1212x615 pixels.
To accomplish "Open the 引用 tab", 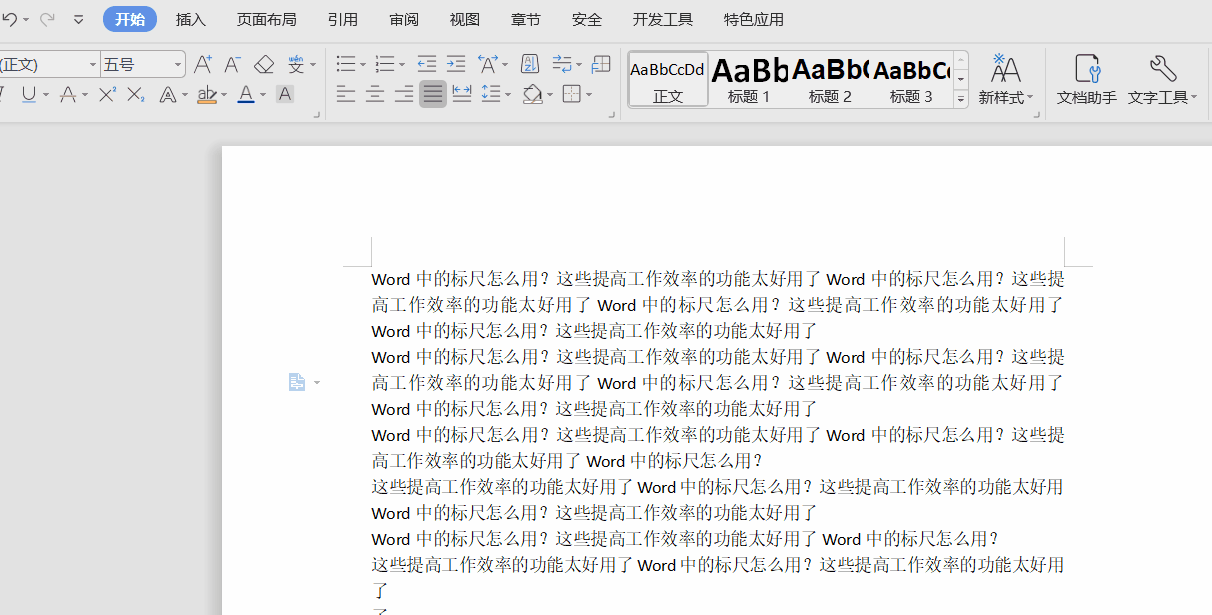I will click(343, 19).
